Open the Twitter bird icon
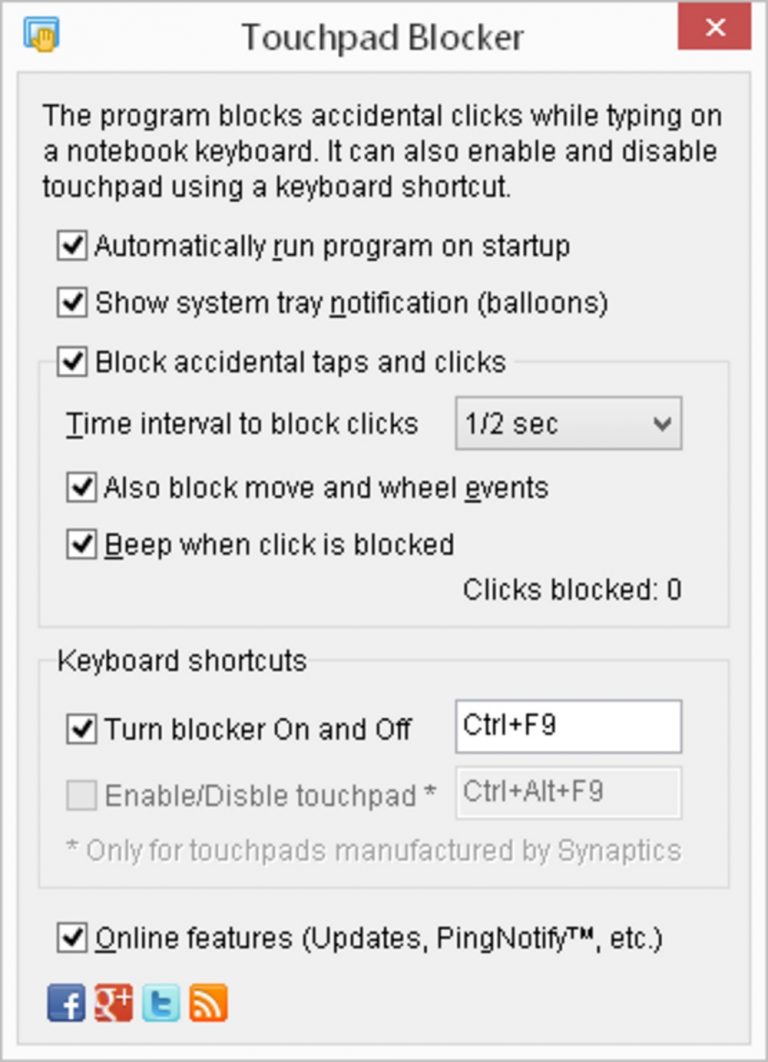Screen dimensions: 768x1062 point(161,1003)
